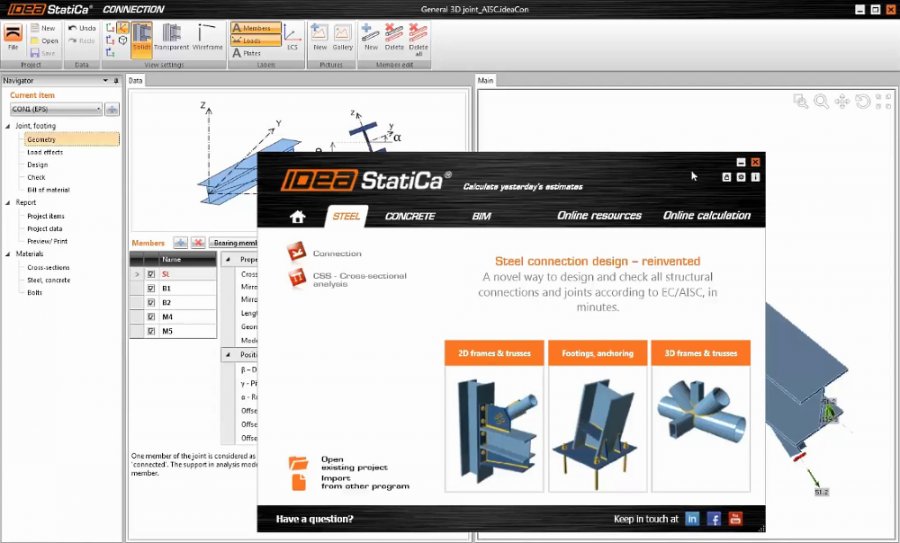The width and height of the screenshot is (900, 543).
Task: Collapse the Joint, footing tree node
Action: pos(8,126)
